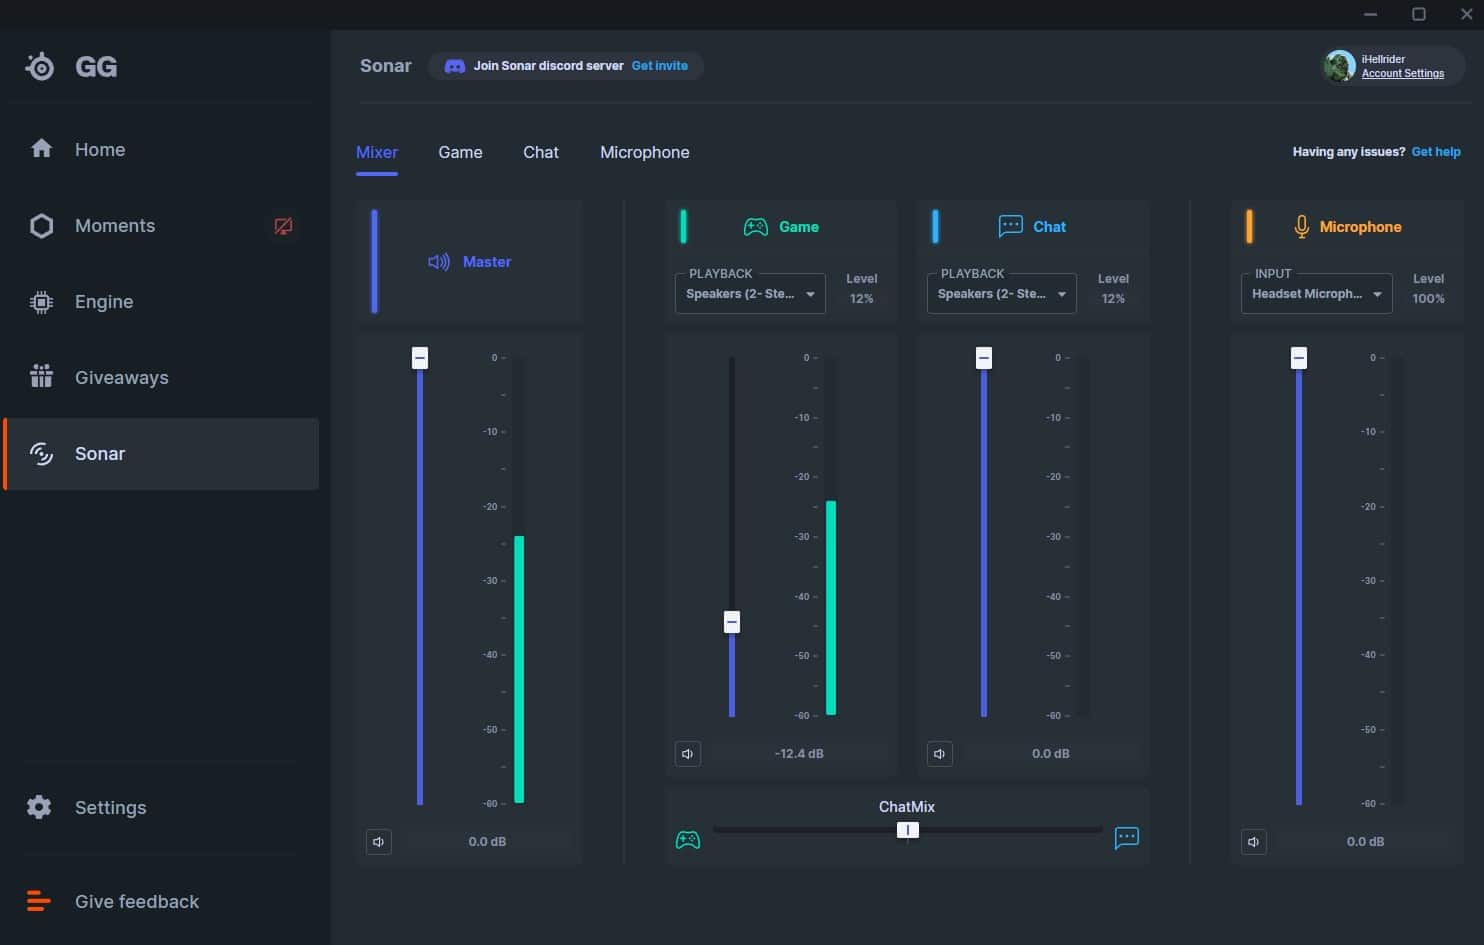1484x945 pixels.
Task: Click the Get help link
Action: pyautogui.click(x=1436, y=152)
